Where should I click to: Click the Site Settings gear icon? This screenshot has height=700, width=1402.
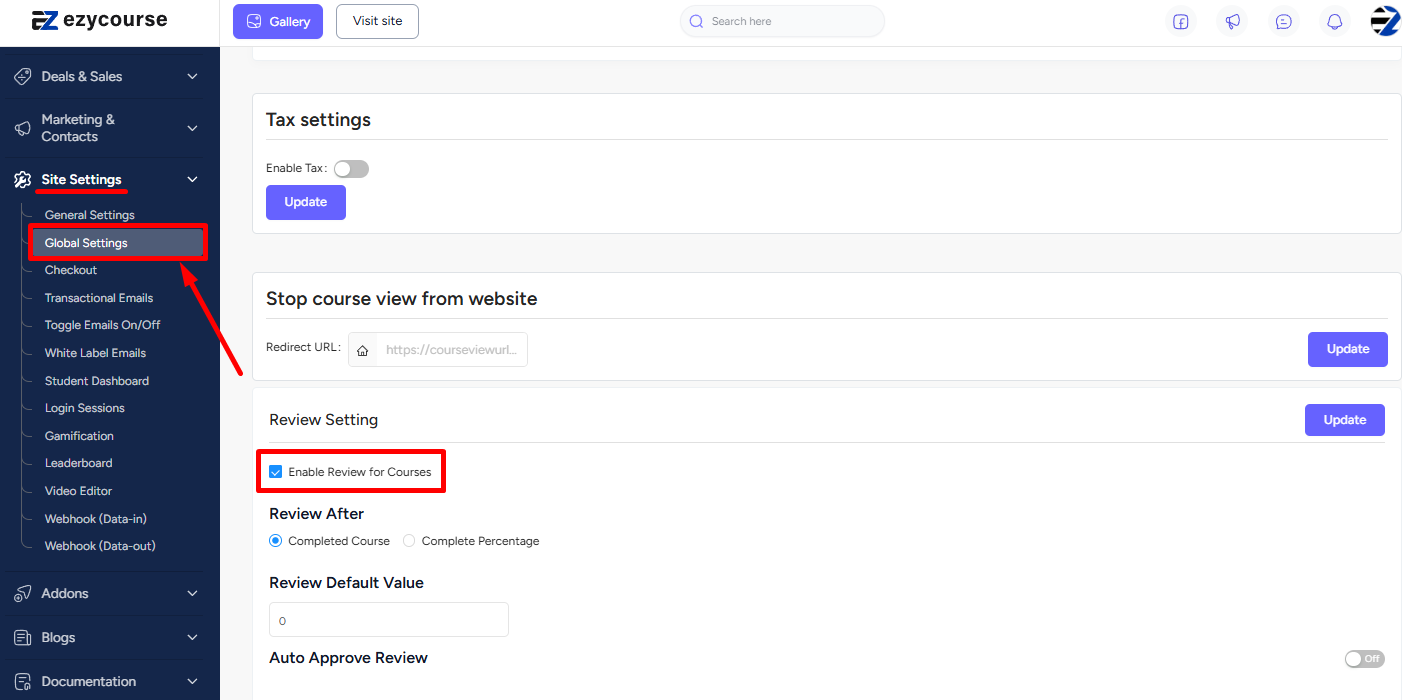(x=22, y=180)
